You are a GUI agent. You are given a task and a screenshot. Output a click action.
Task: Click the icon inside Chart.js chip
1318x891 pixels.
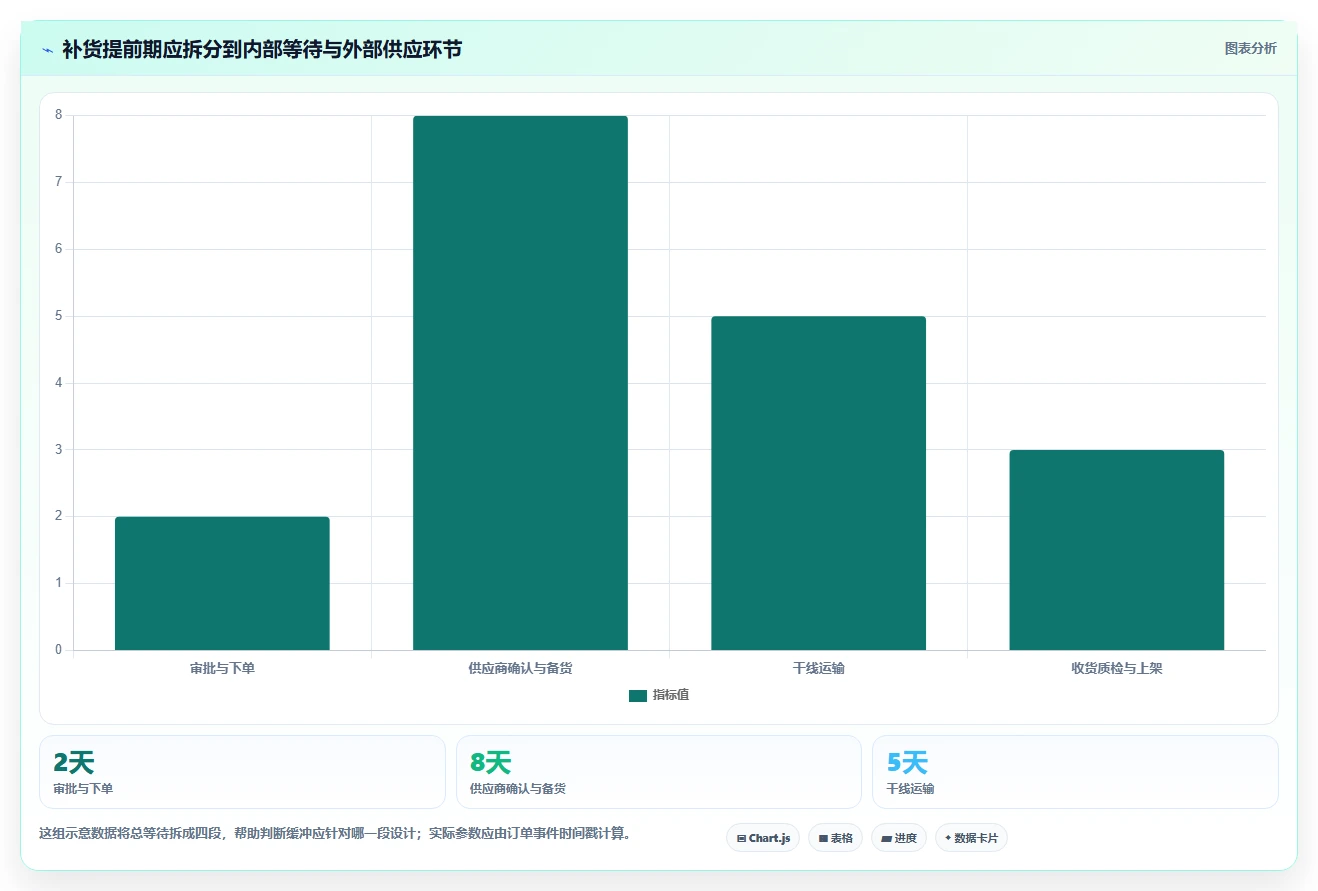(741, 839)
